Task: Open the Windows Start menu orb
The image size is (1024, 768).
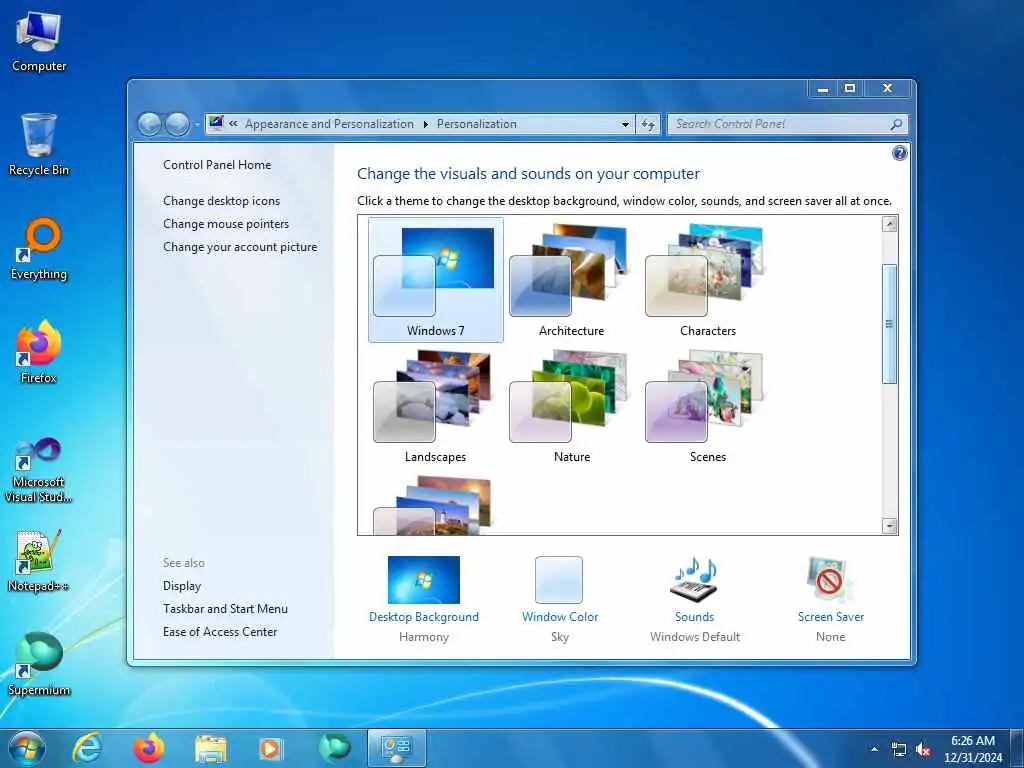Action: (27, 748)
